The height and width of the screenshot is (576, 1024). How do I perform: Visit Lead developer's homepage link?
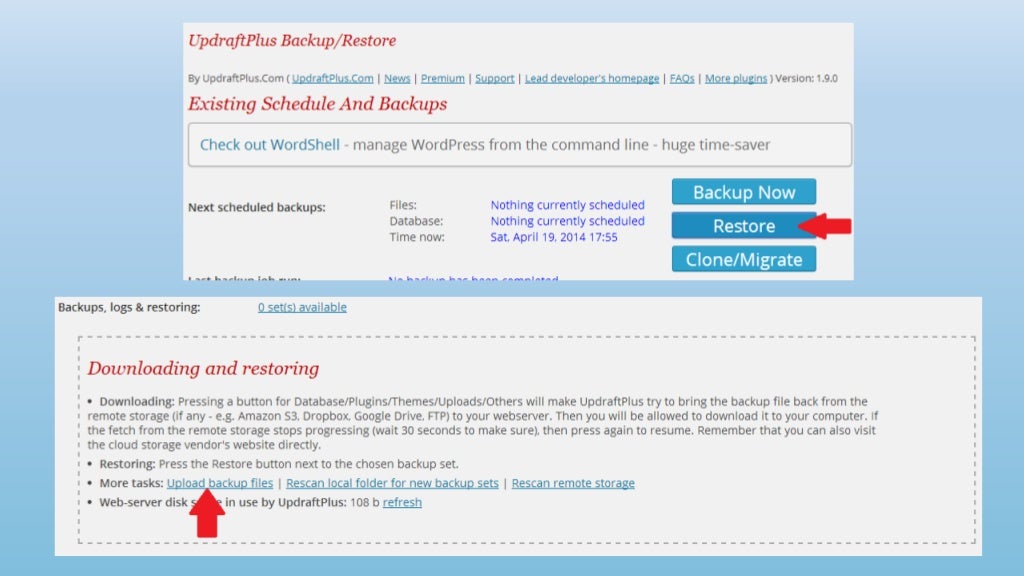592,78
